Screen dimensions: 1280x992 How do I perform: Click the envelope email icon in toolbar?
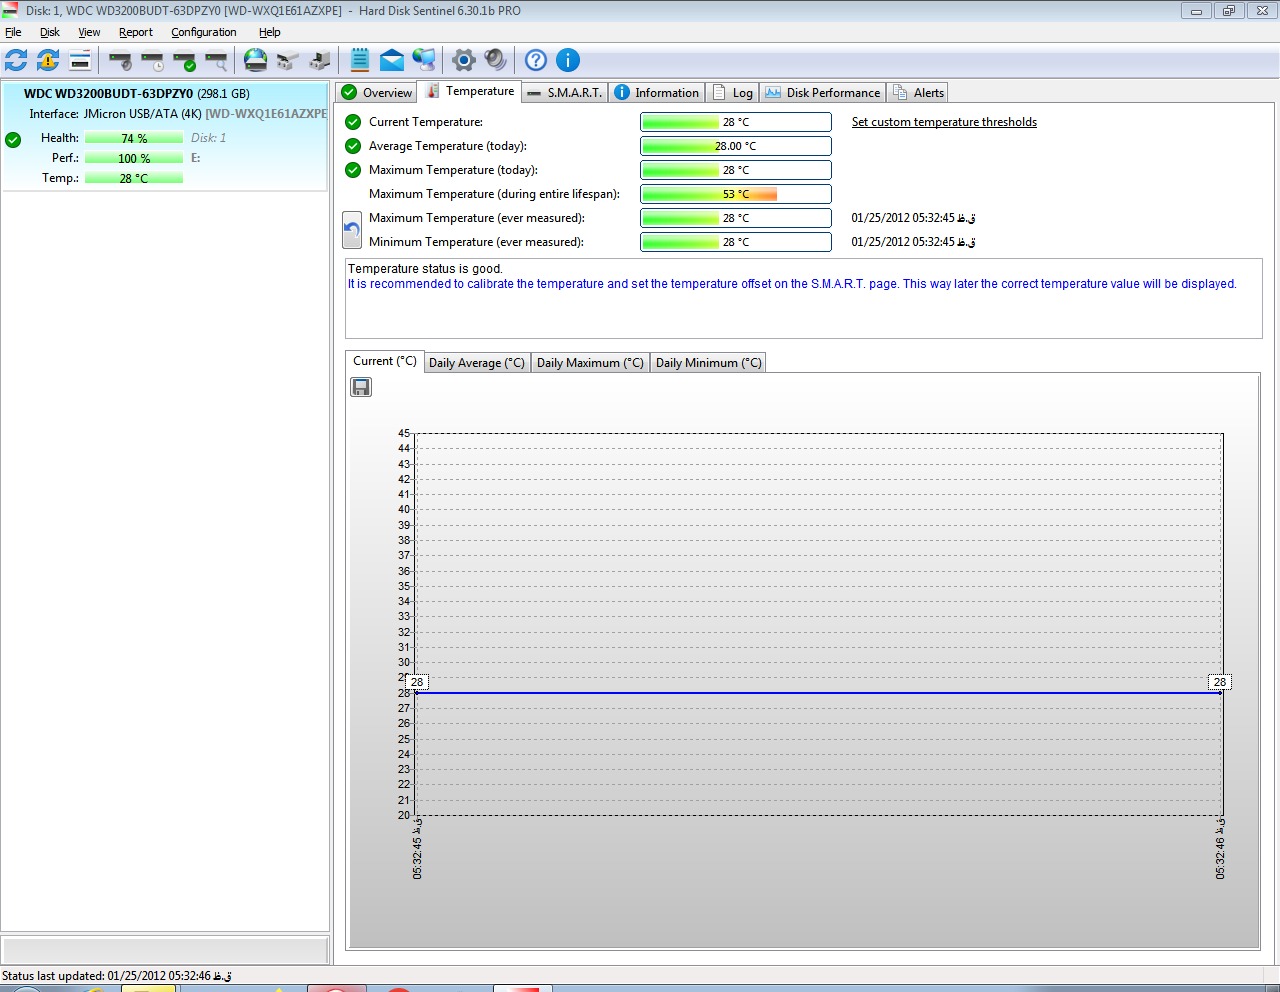click(392, 61)
